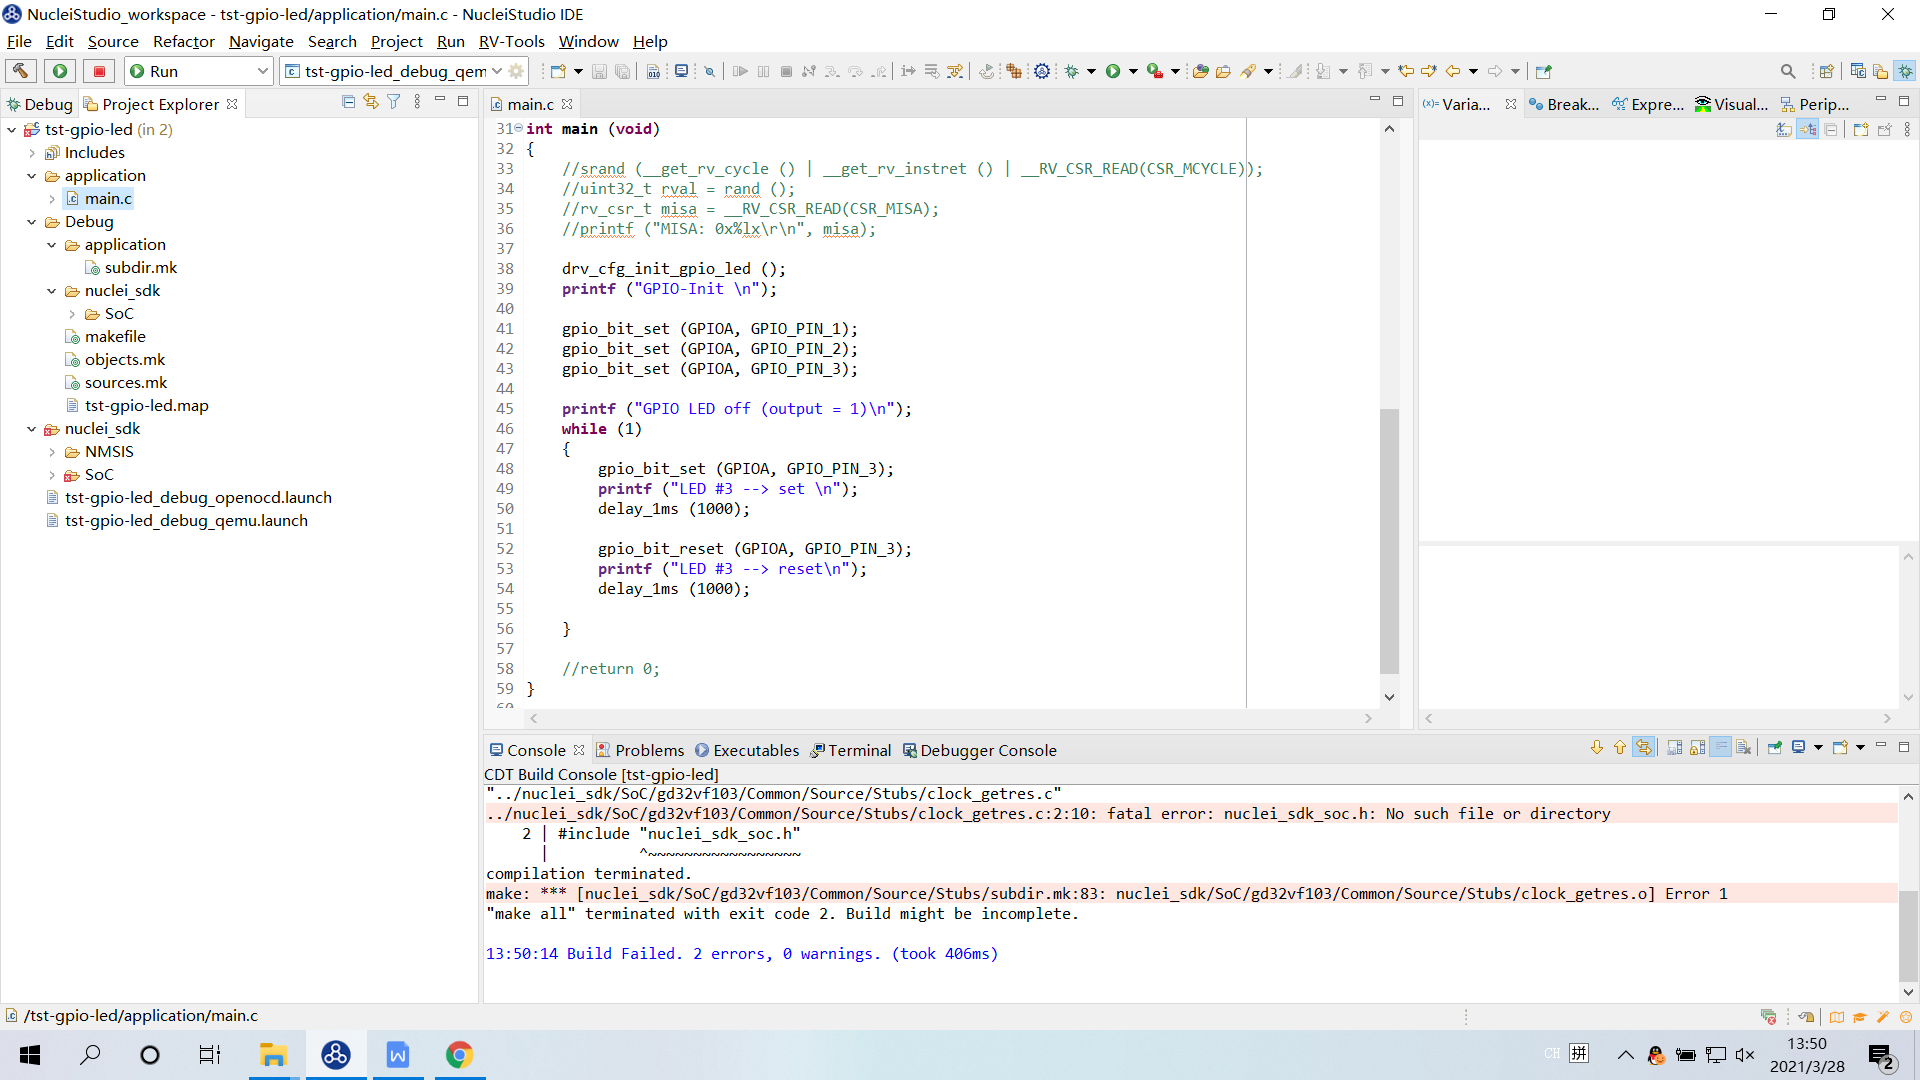
Task: Pin the Console view
Action: (x=1775, y=747)
